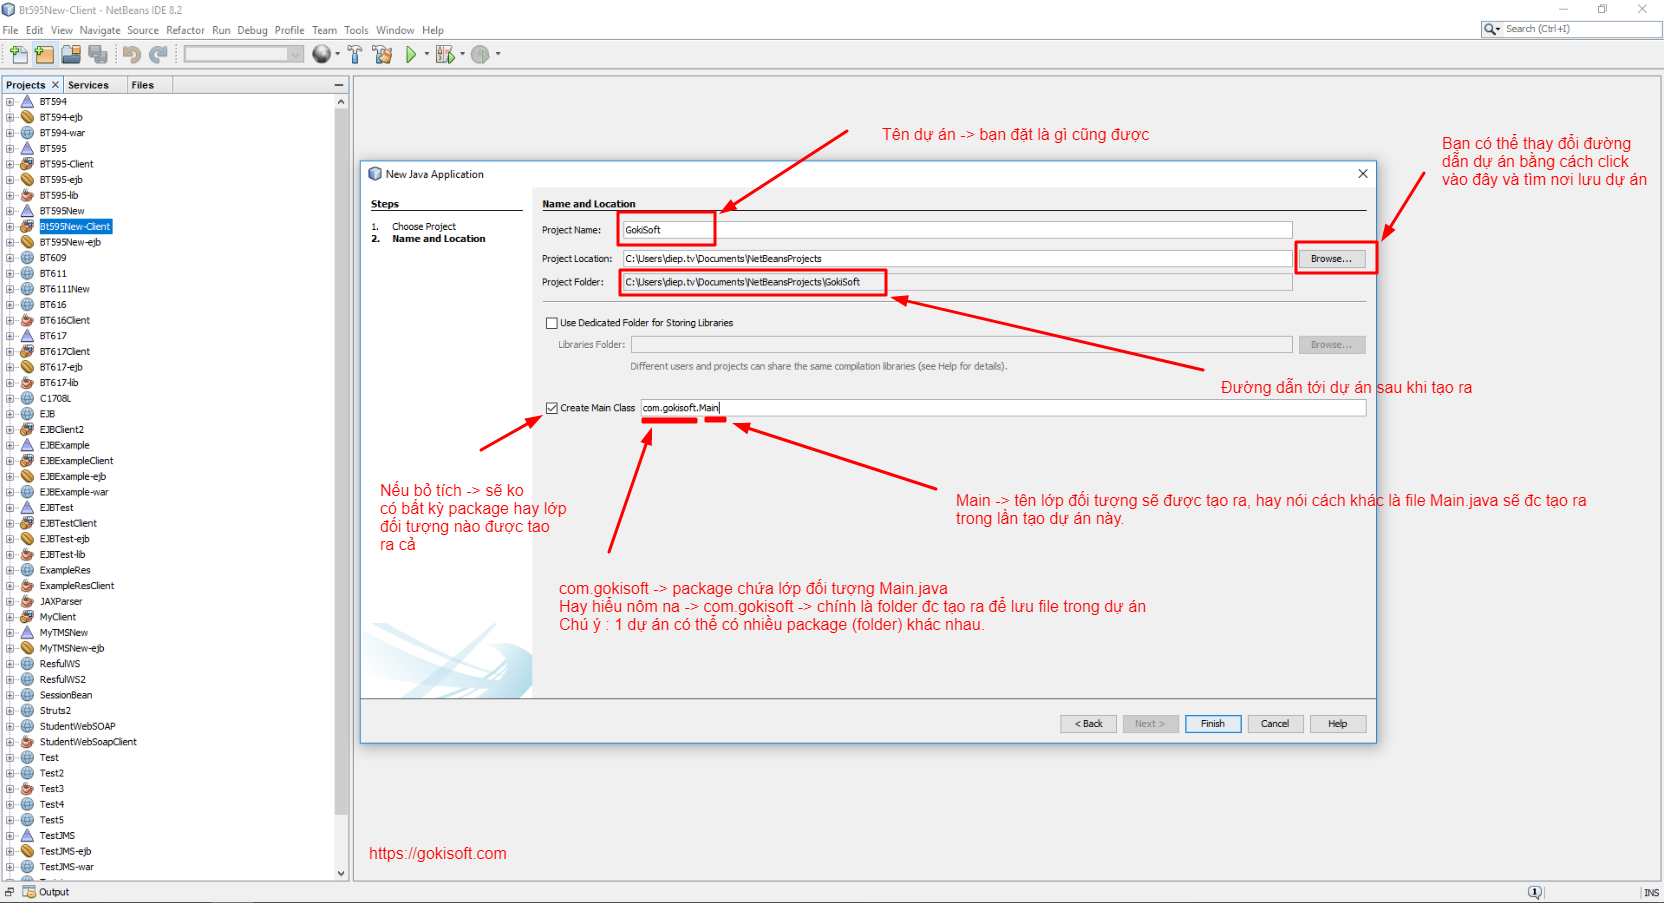Screen dimensions: 1664x903
Task: Click Browse next to Project Location
Action: click(x=1331, y=259)
